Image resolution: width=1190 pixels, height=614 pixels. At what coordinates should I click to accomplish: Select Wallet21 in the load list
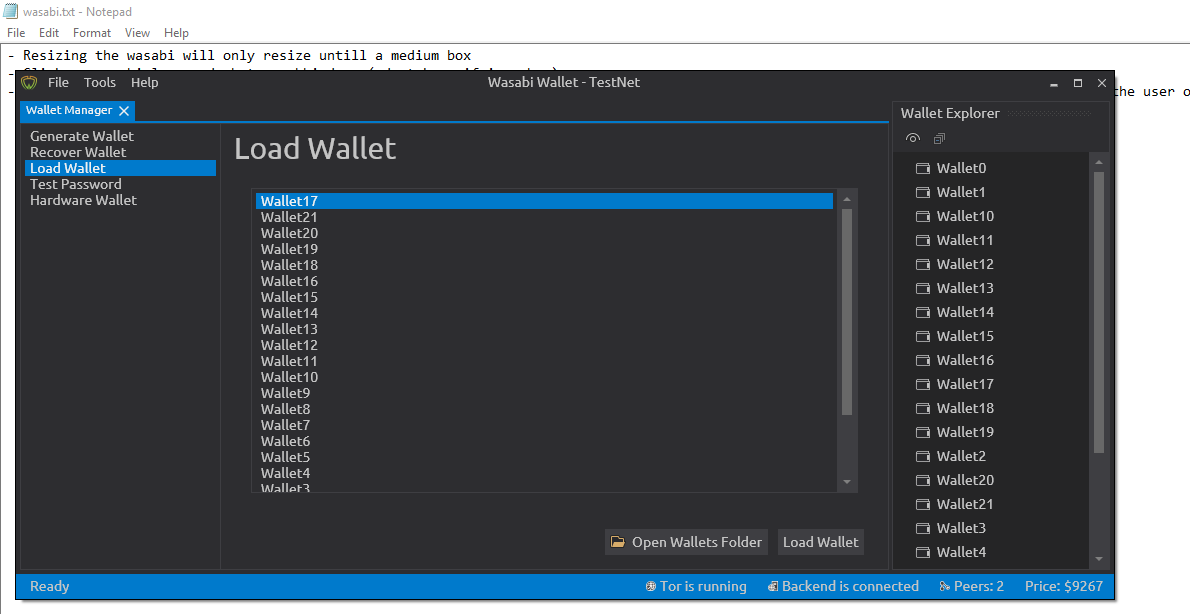(x=544, y=217)
